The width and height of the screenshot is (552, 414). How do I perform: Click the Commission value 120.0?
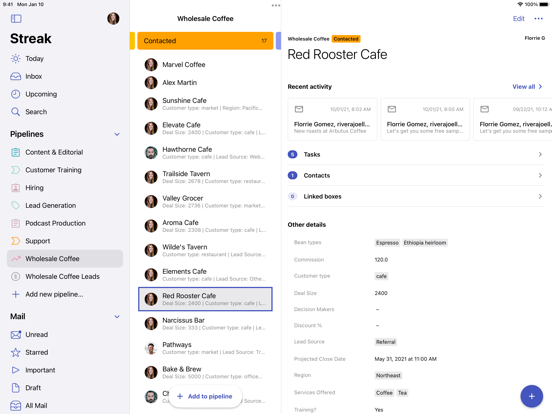[x=381, y=260]
